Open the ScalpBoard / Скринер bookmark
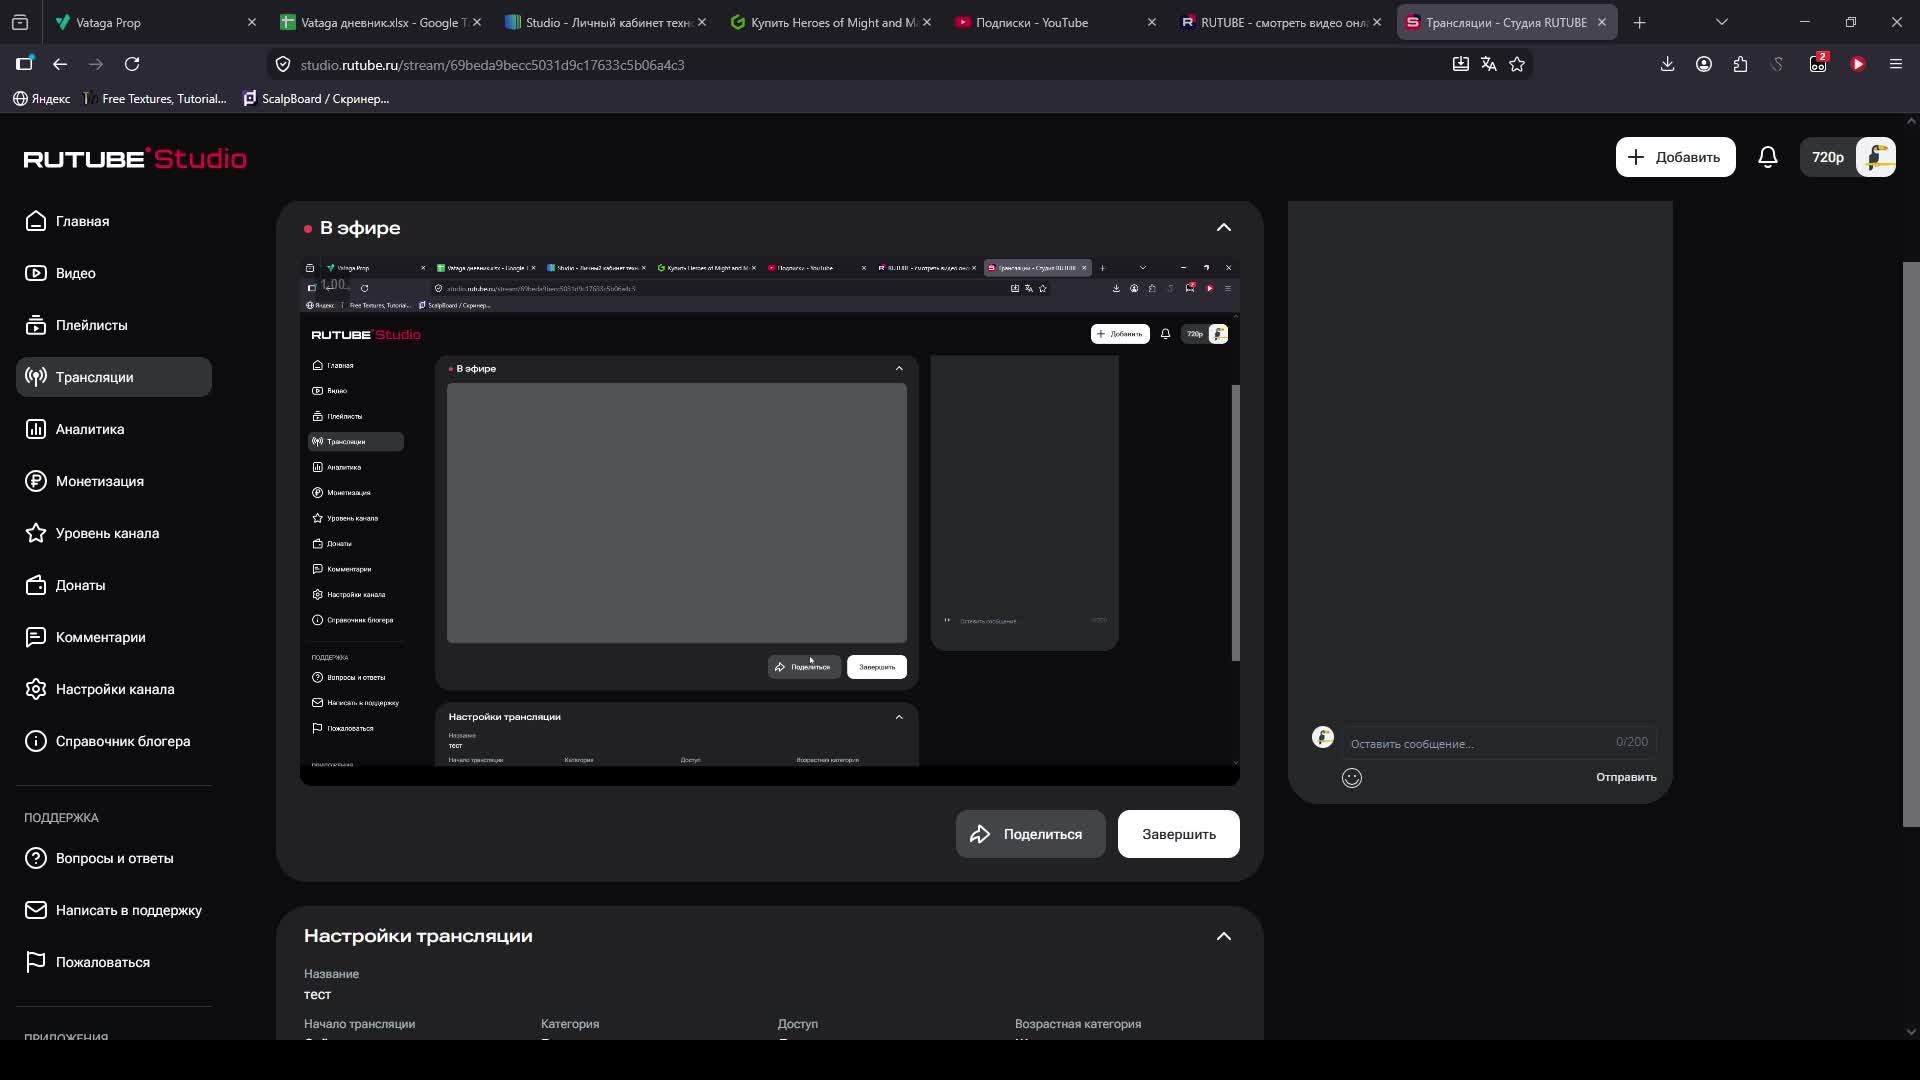1920x1080 pixels. pyautogui.click(x=316, y=98)
